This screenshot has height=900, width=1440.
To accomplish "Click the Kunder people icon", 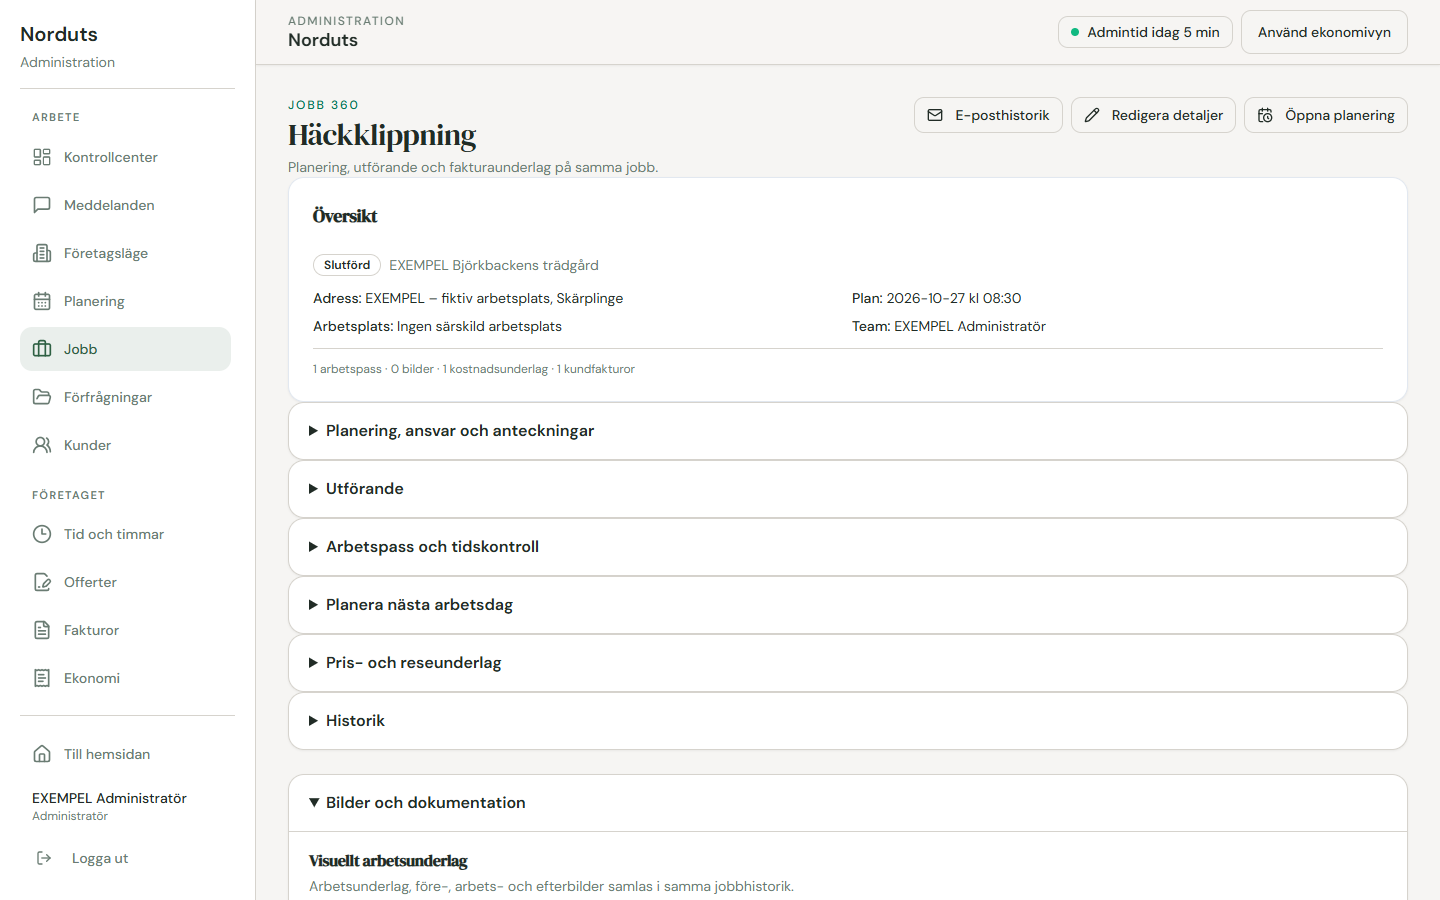I will 42,445.
